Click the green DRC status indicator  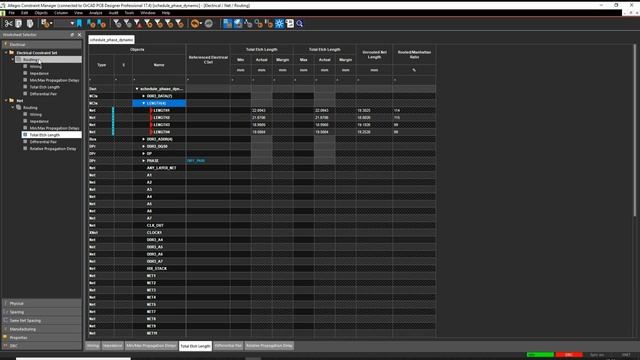540,355
